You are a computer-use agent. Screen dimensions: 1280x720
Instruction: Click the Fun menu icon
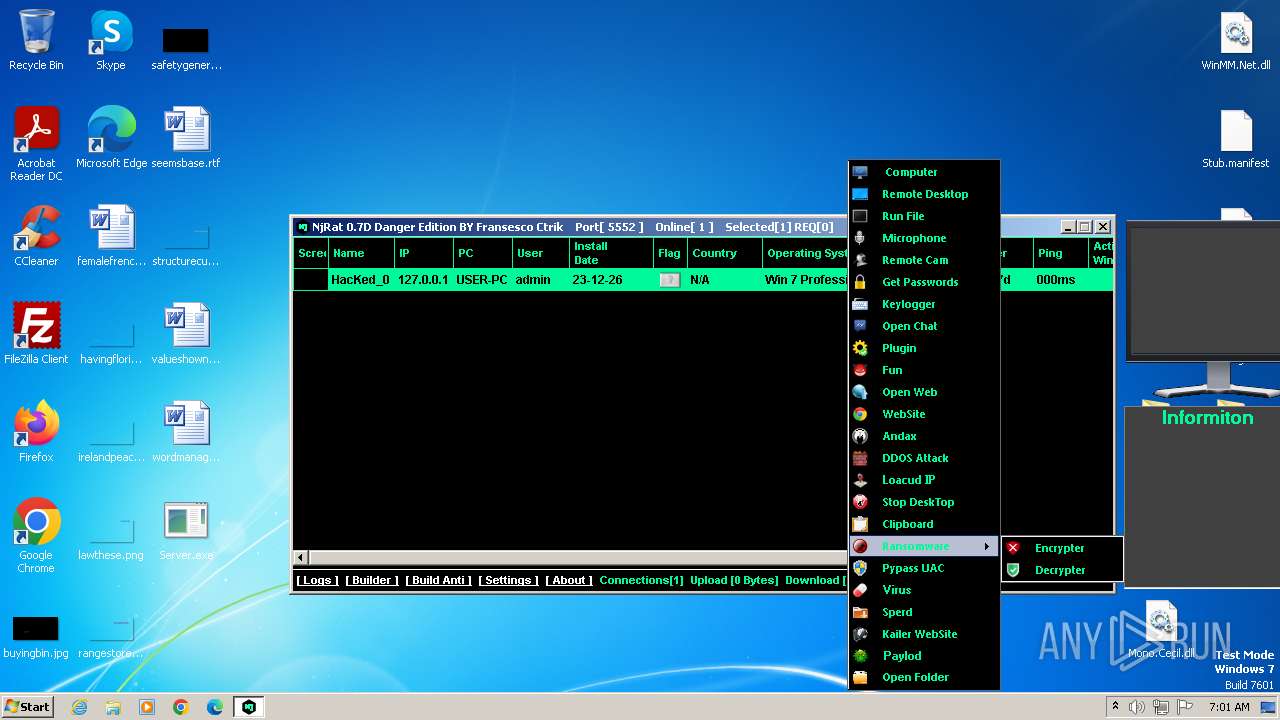pyautogui.click(x=860, y=370)
